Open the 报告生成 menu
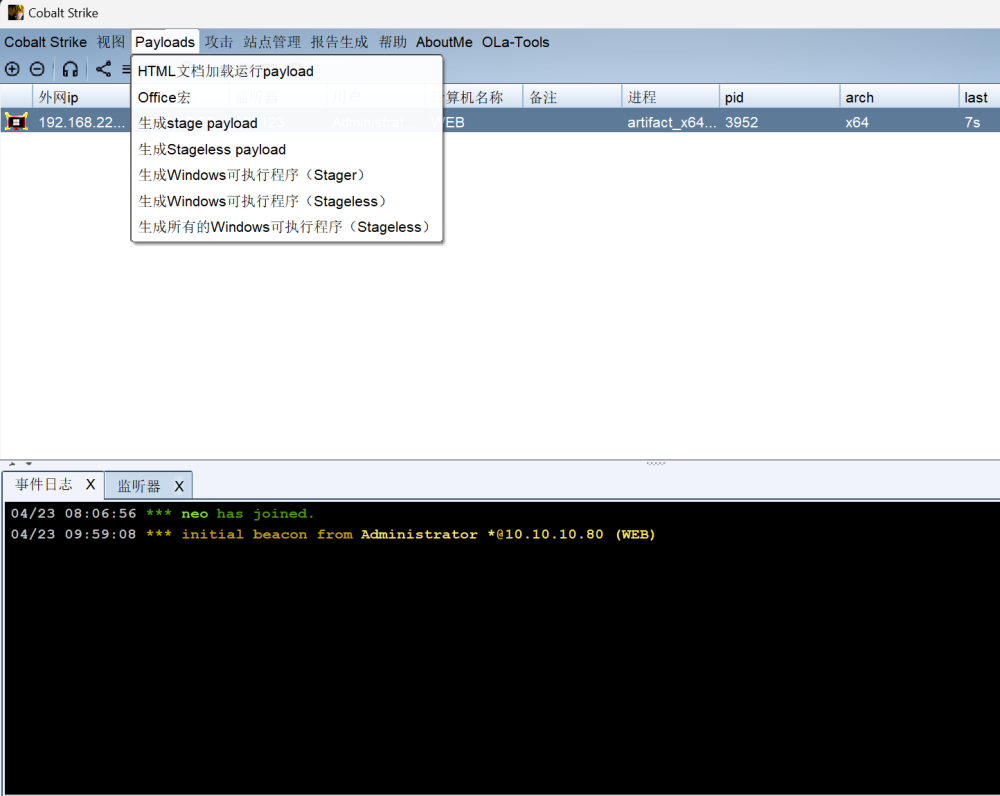1000x796 pixels. 339,42
